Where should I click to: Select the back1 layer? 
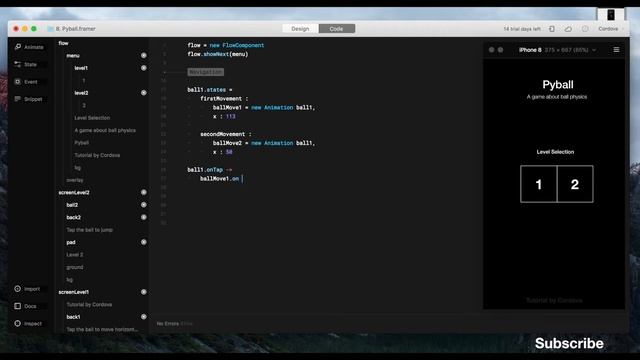coord(73,317)
